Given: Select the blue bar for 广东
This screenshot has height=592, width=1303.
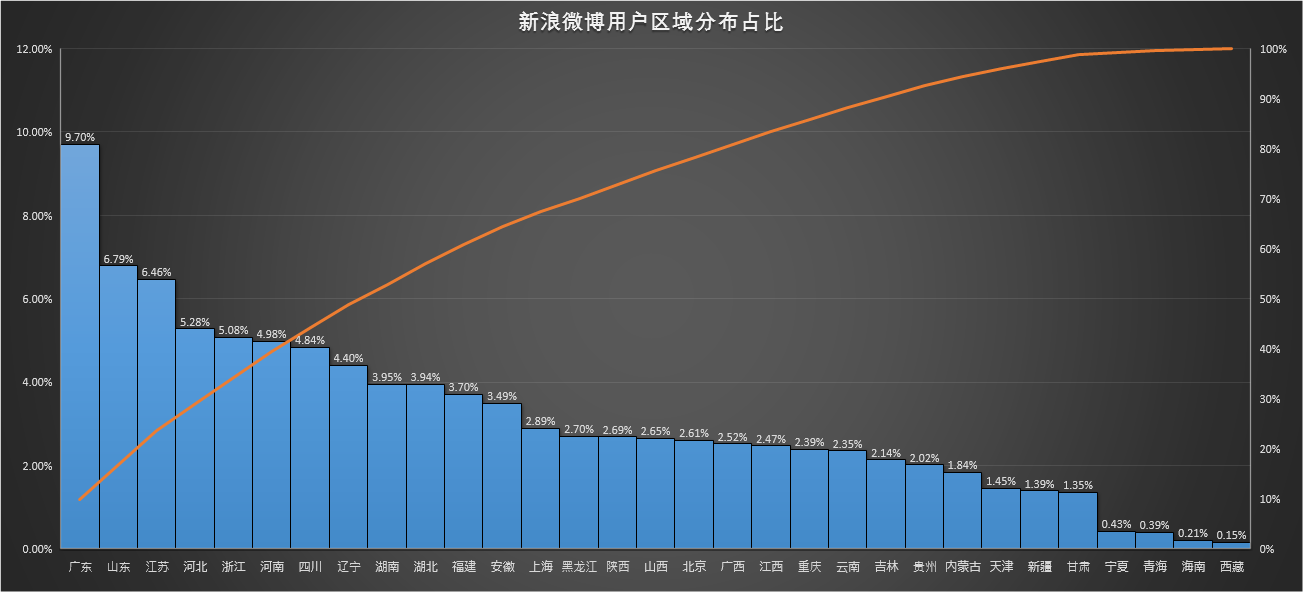Looking at the screenshot, I should pyautogui.click(x=80, y=347).
